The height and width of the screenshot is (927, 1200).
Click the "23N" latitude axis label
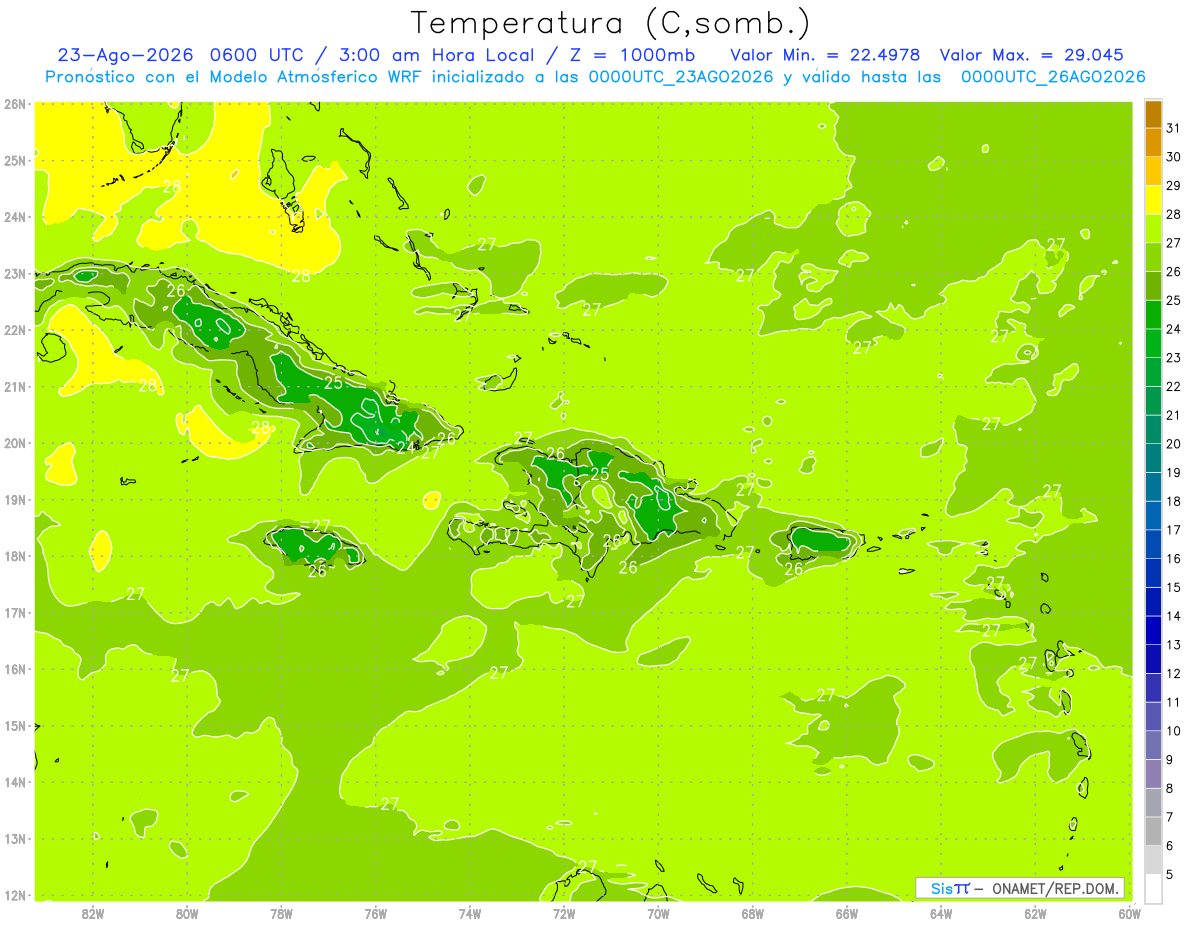[x=15, y=273]
